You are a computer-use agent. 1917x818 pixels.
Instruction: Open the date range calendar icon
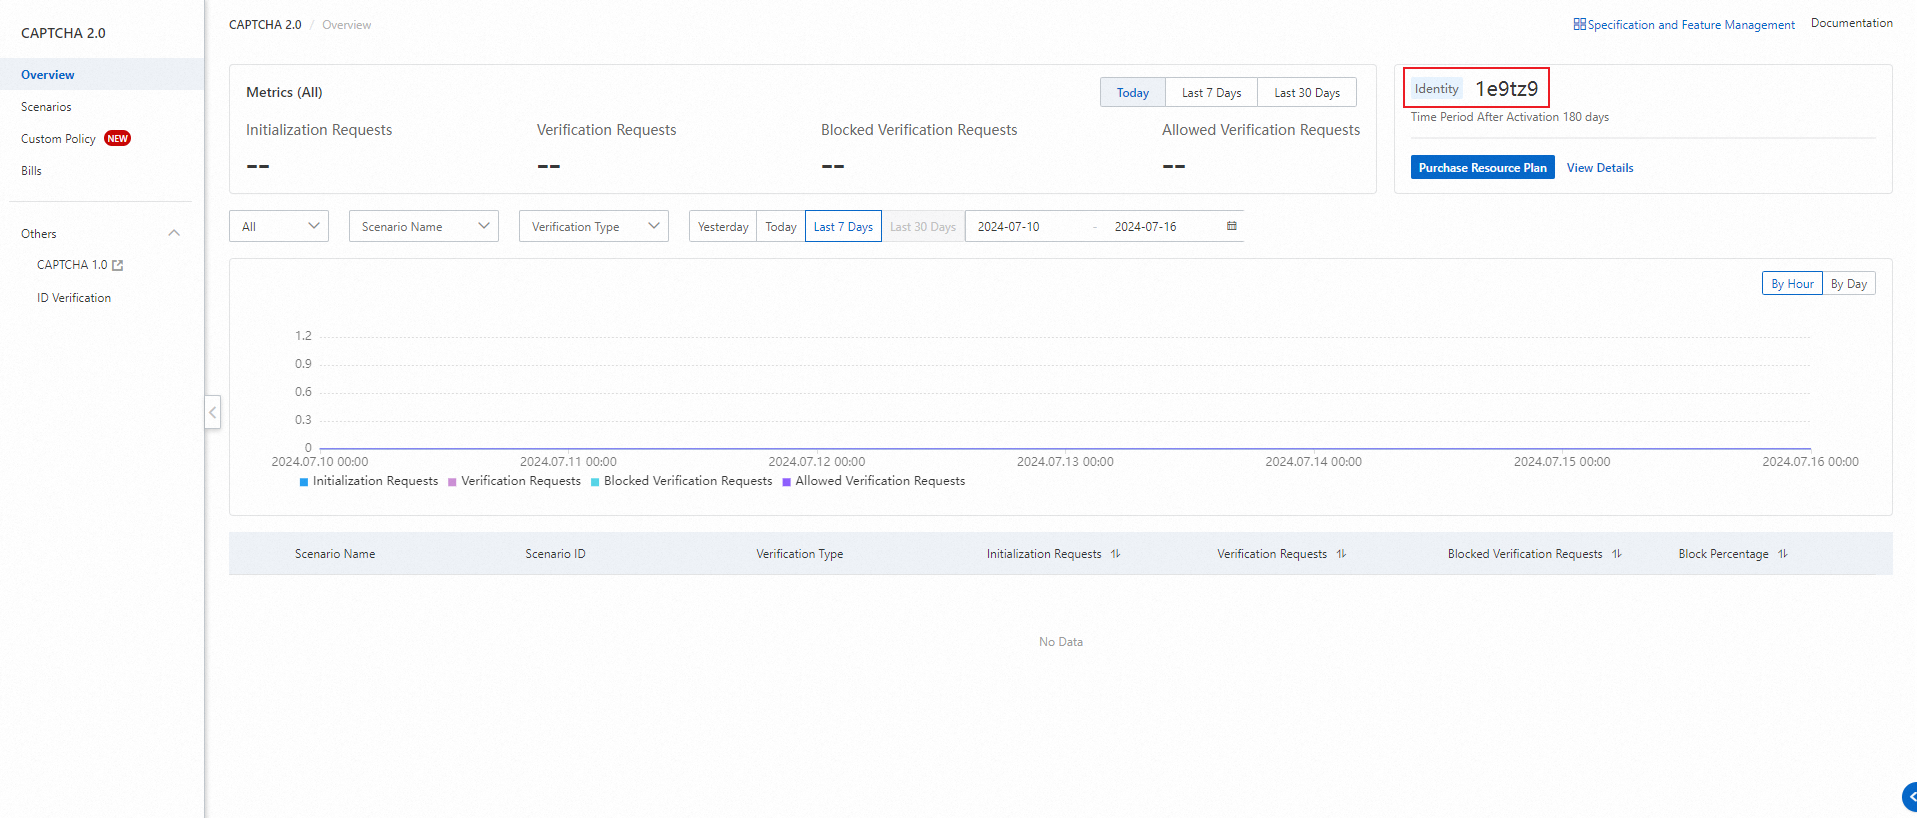click(x=1232, y=226)
